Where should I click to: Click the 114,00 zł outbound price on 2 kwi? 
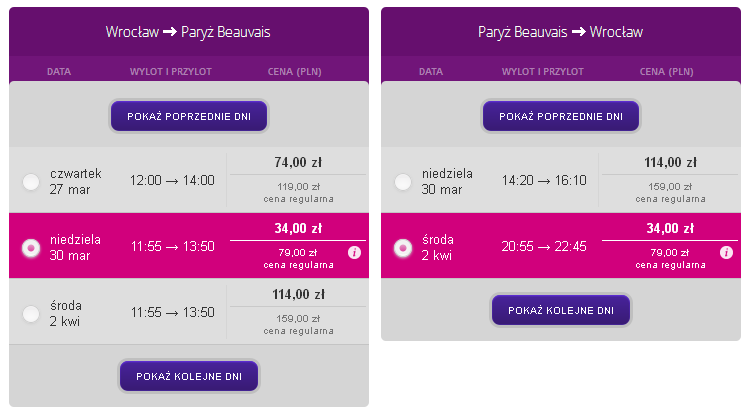coord(298,294)
